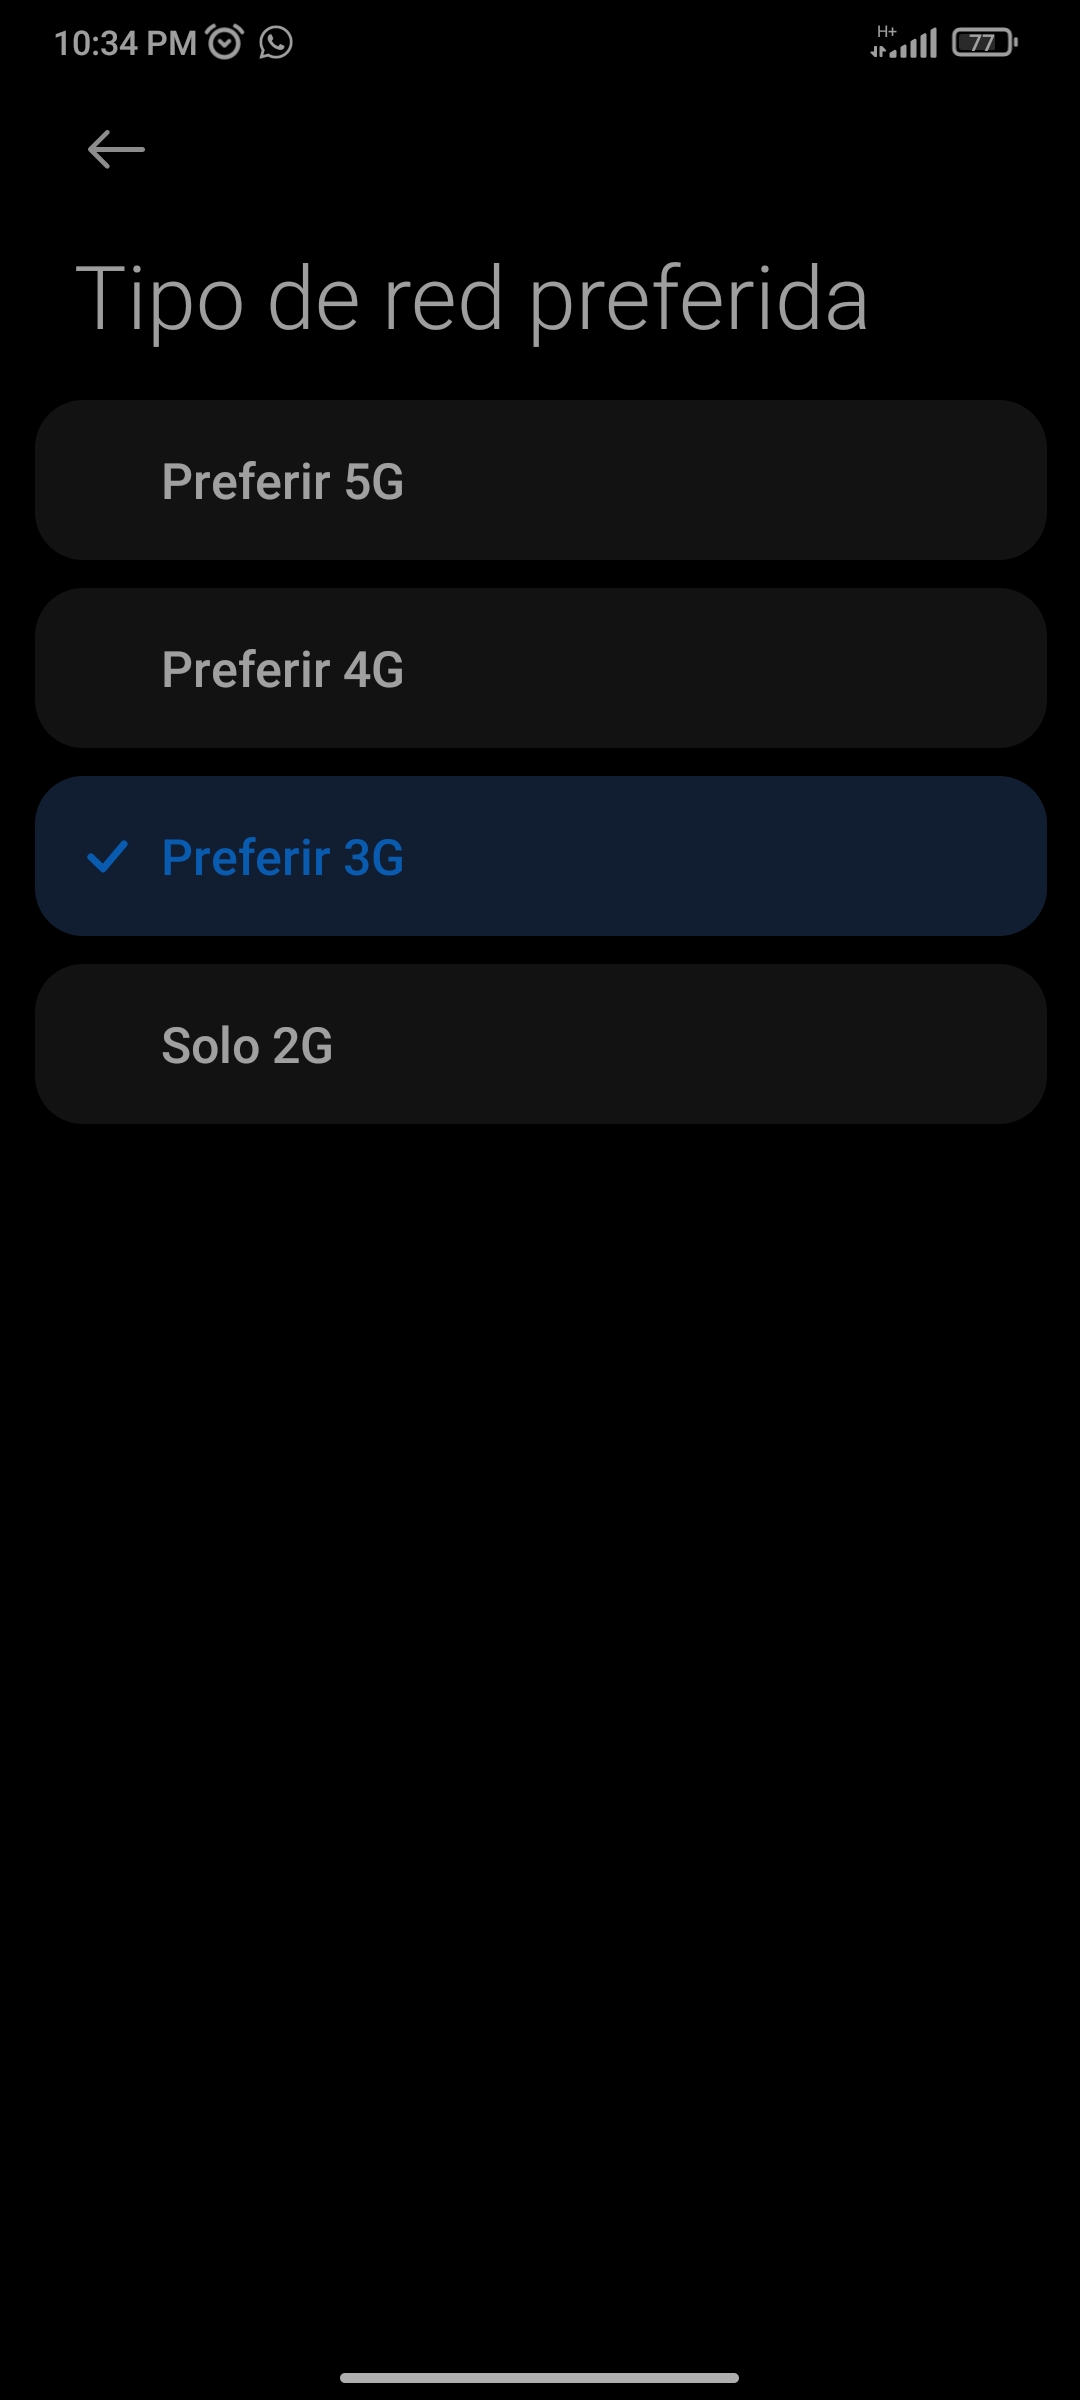Tap the blue "Preferir 3G" text
The image size is (1080, 2400).
tap(283, 857)
